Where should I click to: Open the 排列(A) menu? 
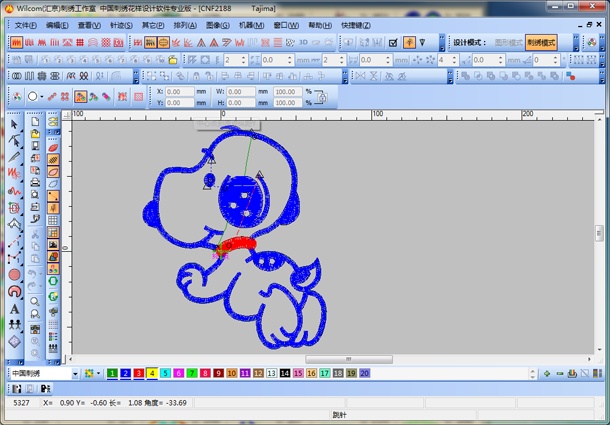[185, 25]
